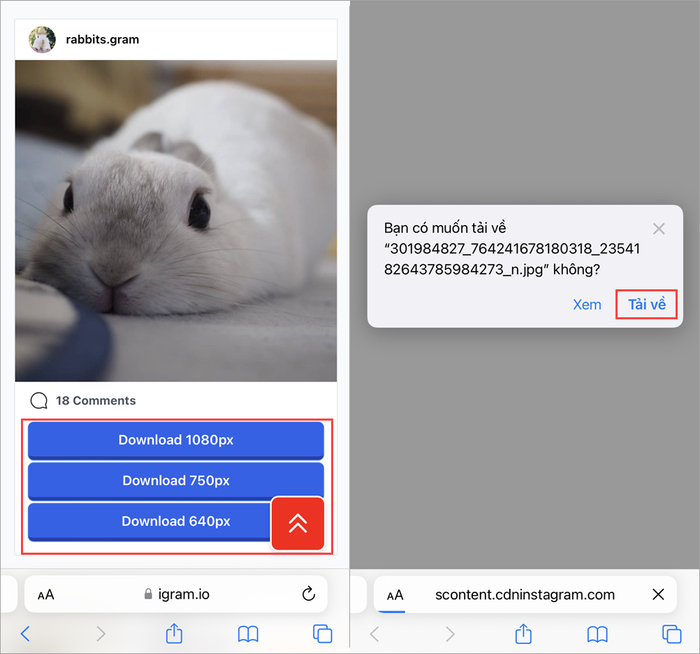Open share sheet in cdninstagram window

(524, 633)
